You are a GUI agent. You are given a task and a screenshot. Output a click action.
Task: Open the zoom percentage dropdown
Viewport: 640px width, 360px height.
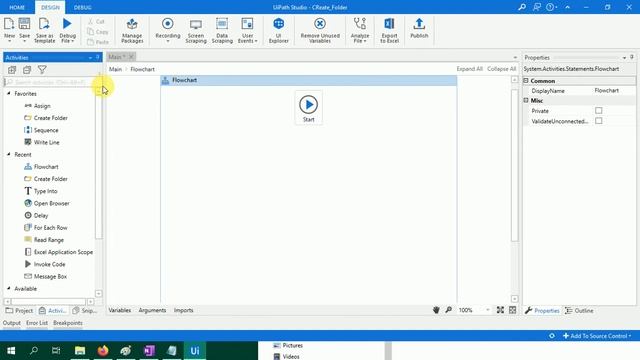coord(487,310)
